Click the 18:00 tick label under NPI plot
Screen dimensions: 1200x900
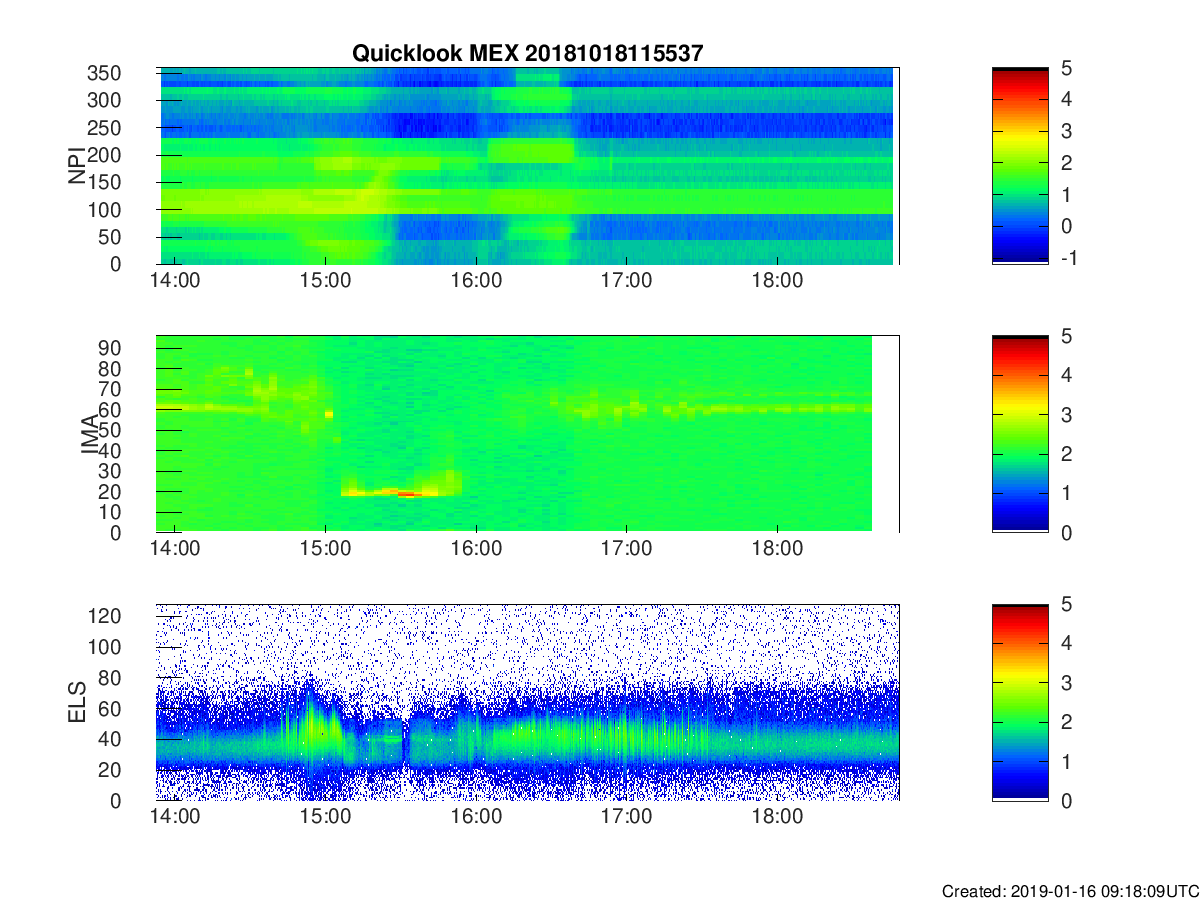(777, 281)
